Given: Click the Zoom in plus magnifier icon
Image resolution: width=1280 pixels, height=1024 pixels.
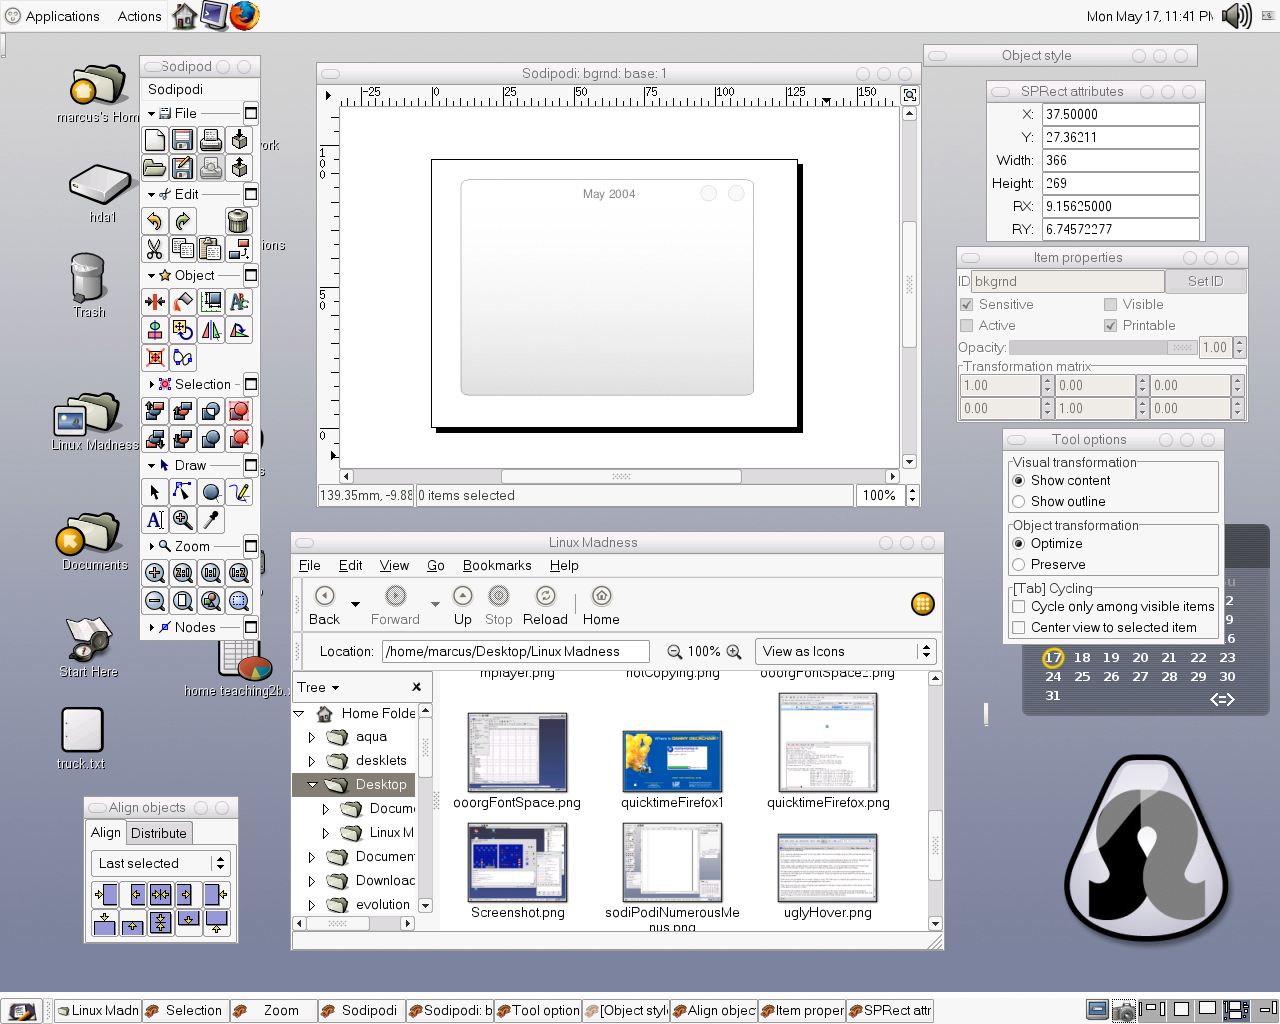Looking at the screenshot, I should pos(155,573).
